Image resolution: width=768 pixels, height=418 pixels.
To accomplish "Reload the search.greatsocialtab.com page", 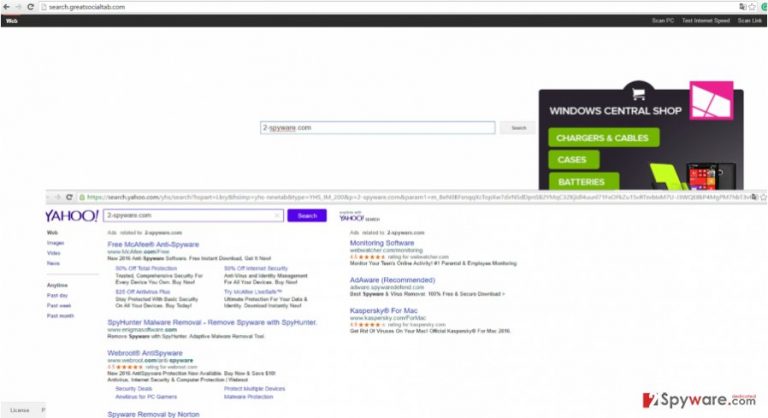I will point(30,7).
